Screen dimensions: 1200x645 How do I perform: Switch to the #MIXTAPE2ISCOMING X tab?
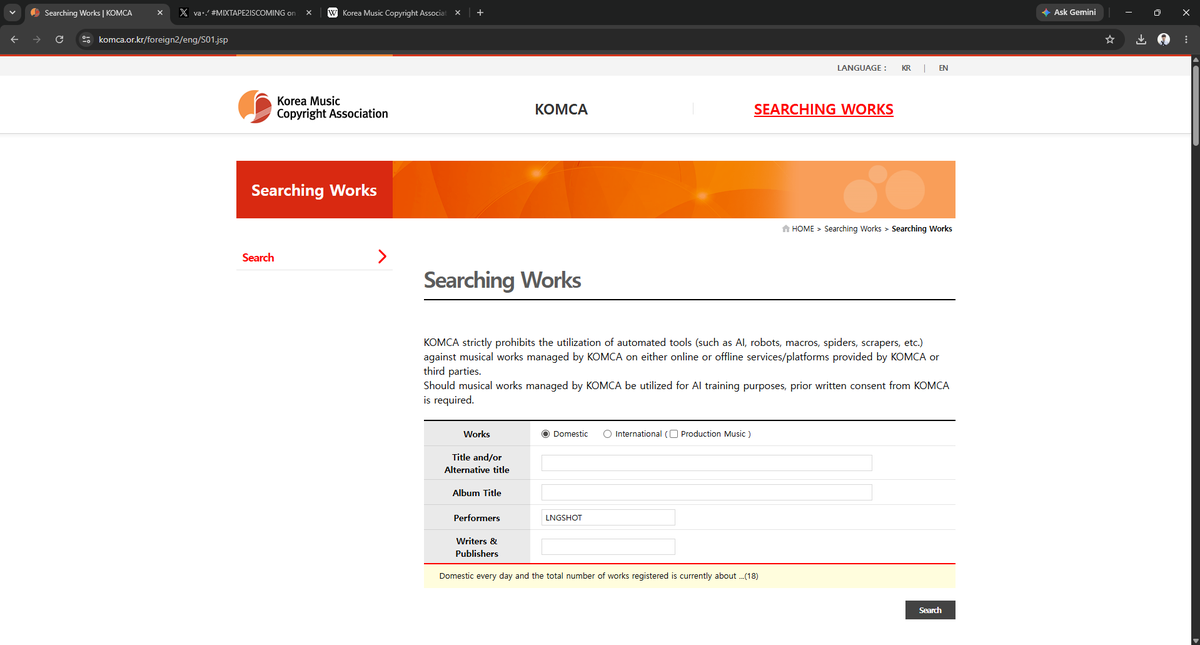coord(247,13)
